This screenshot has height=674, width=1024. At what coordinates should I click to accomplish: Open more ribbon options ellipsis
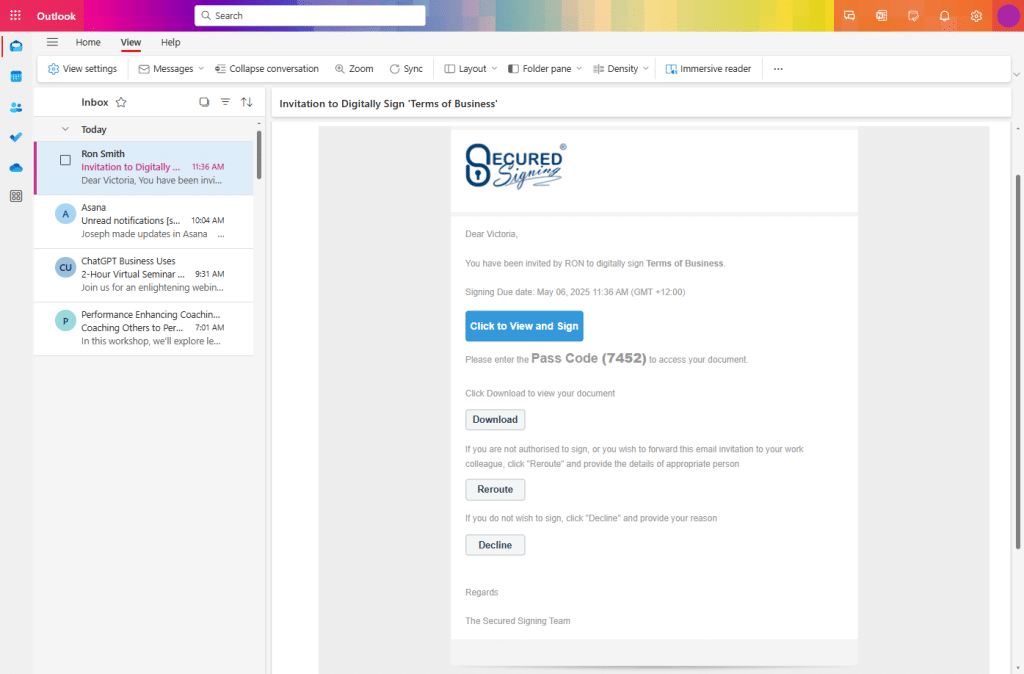778,69
